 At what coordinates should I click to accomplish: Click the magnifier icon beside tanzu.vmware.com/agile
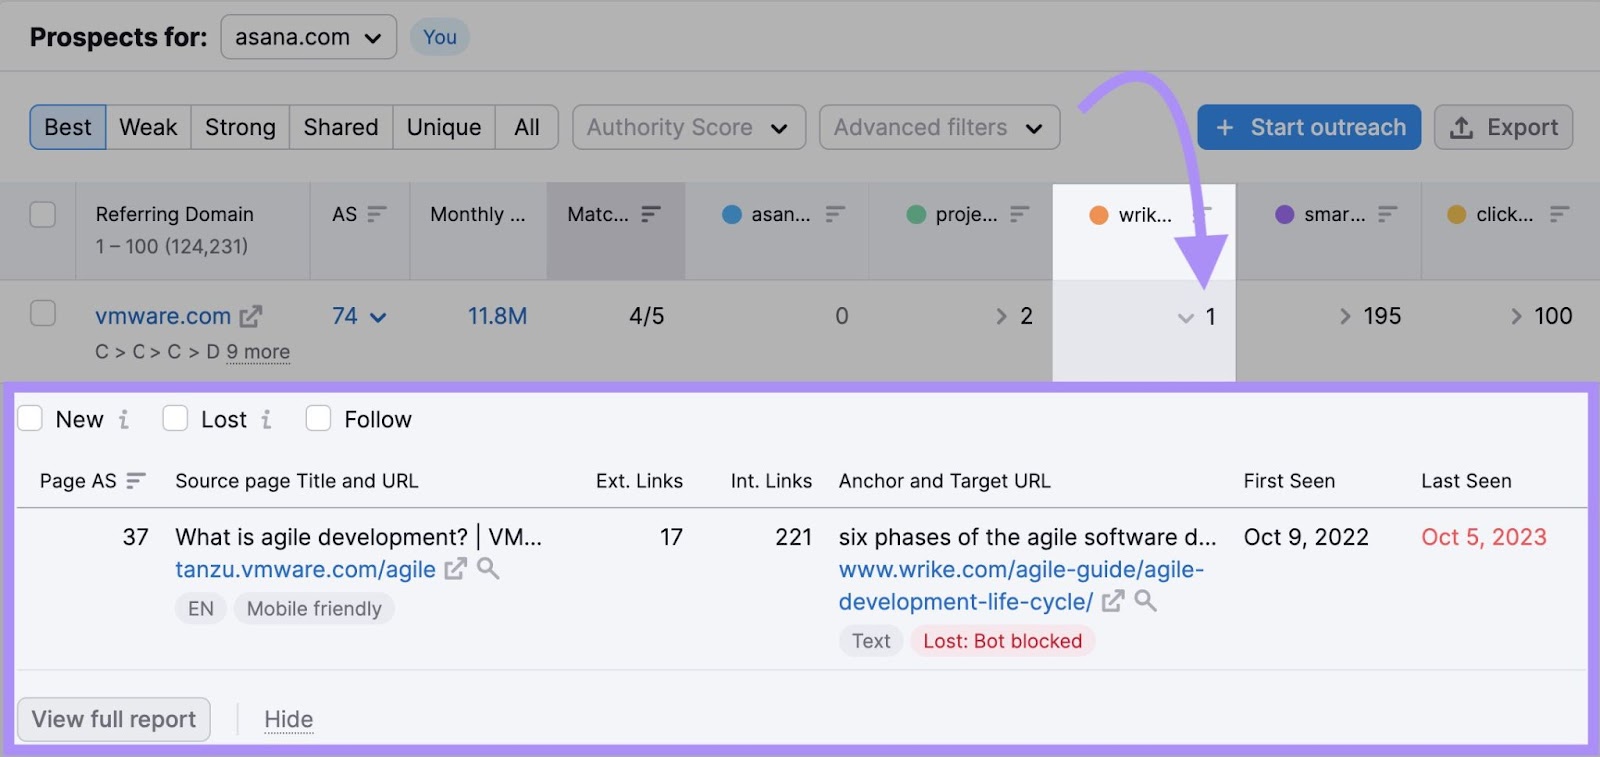tap(489, 569)
